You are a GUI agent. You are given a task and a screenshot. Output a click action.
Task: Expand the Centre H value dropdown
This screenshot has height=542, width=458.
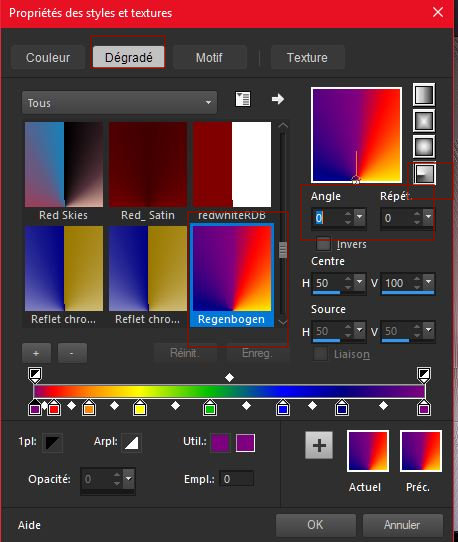click(x=359, y=282)
